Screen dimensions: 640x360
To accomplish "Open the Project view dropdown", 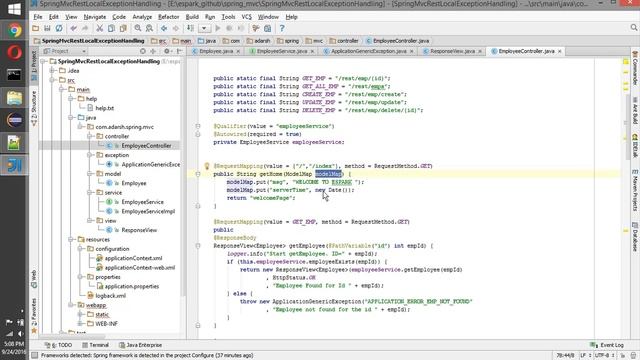I will coord(65,51).
